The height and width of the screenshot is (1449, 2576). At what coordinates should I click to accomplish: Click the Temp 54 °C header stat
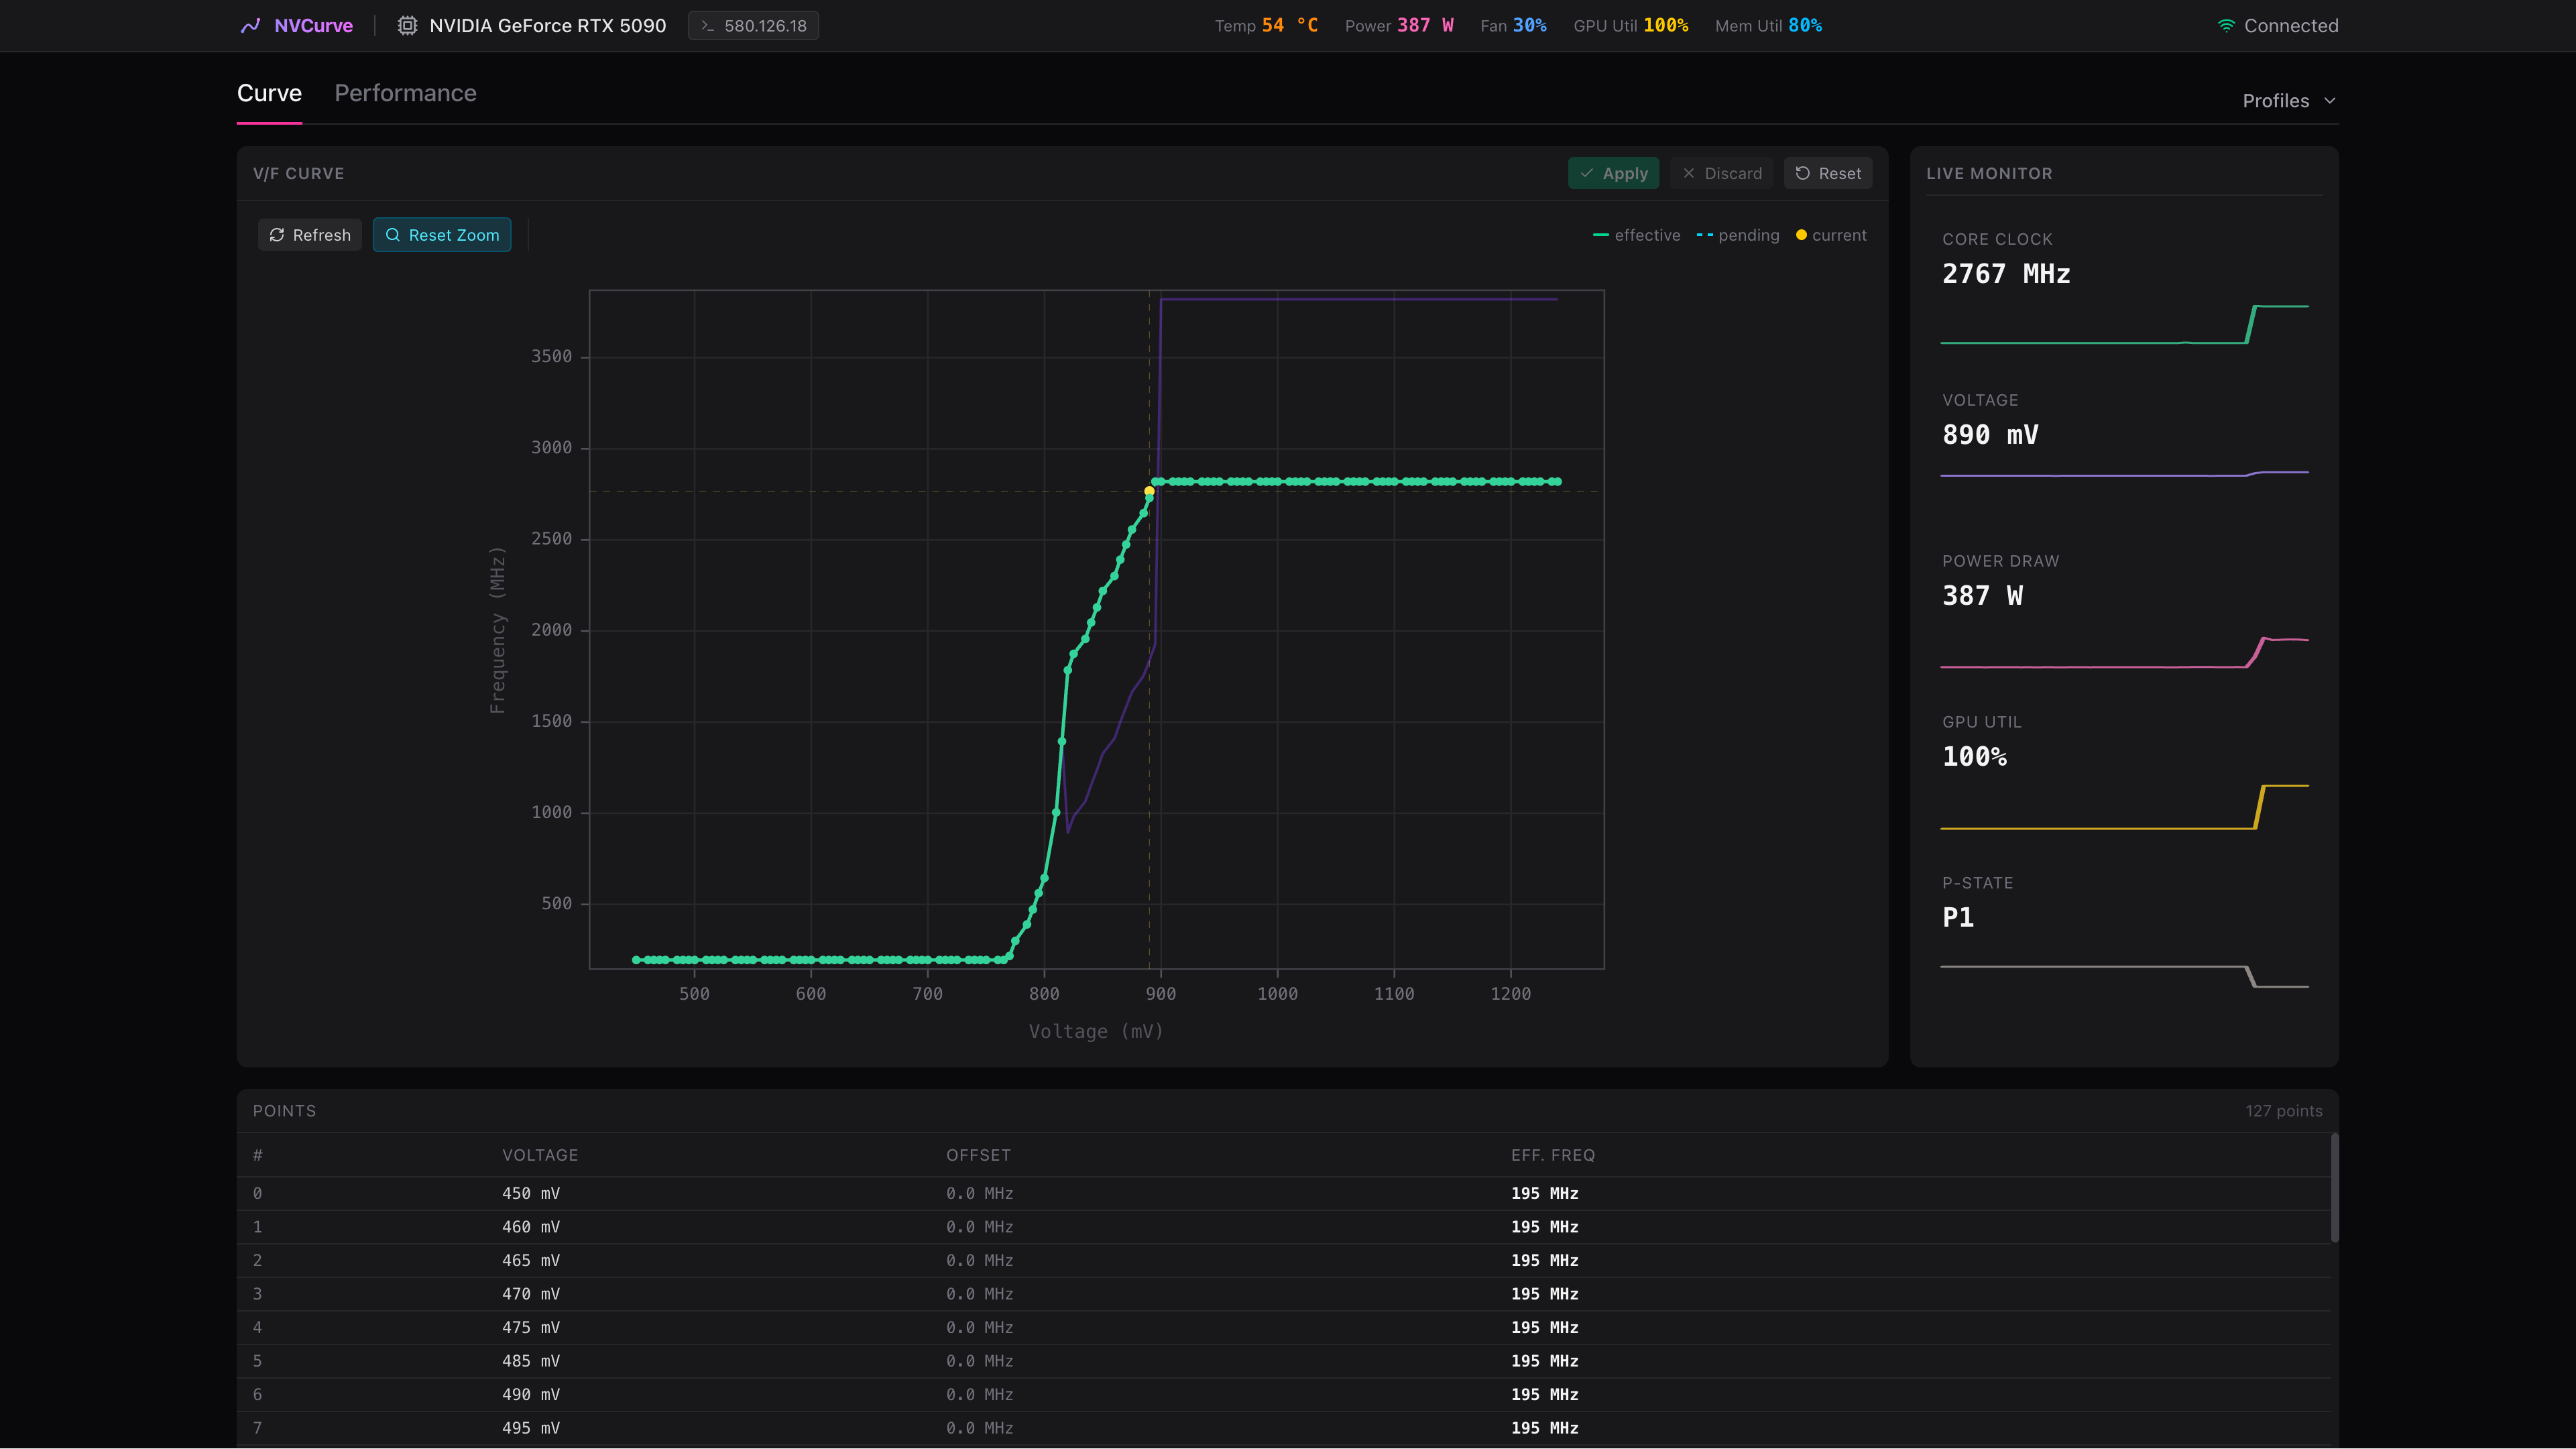1266,26
